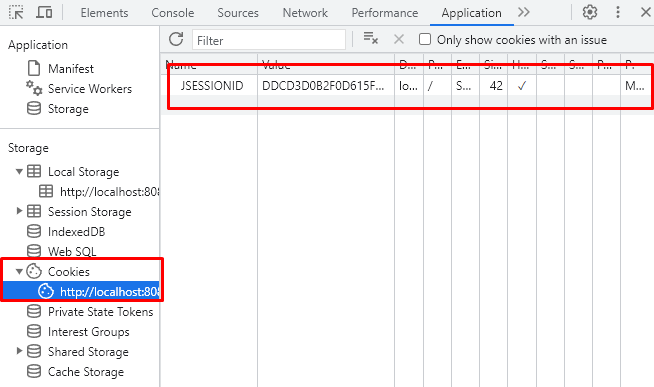Click the cookie Filter field

269,40
